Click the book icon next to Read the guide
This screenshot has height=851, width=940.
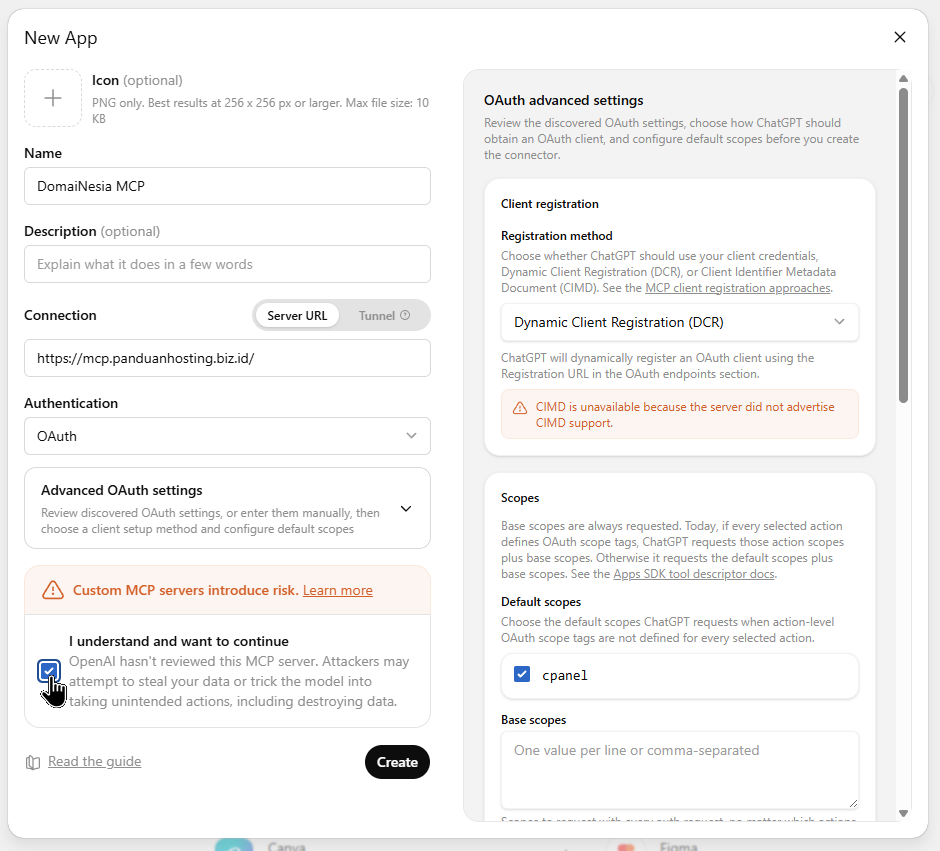point(33,762)
